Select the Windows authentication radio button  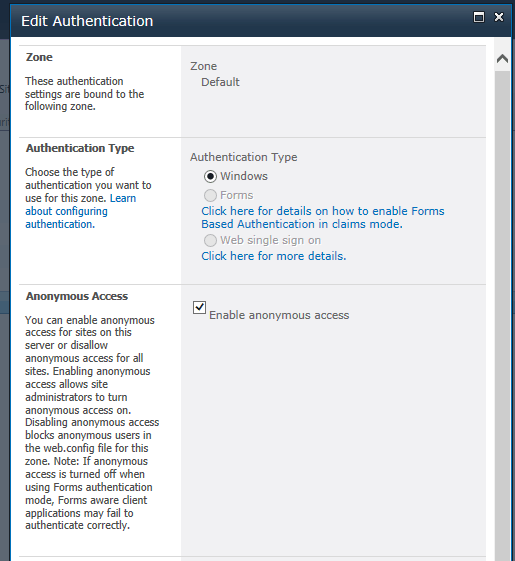[210, 176]
